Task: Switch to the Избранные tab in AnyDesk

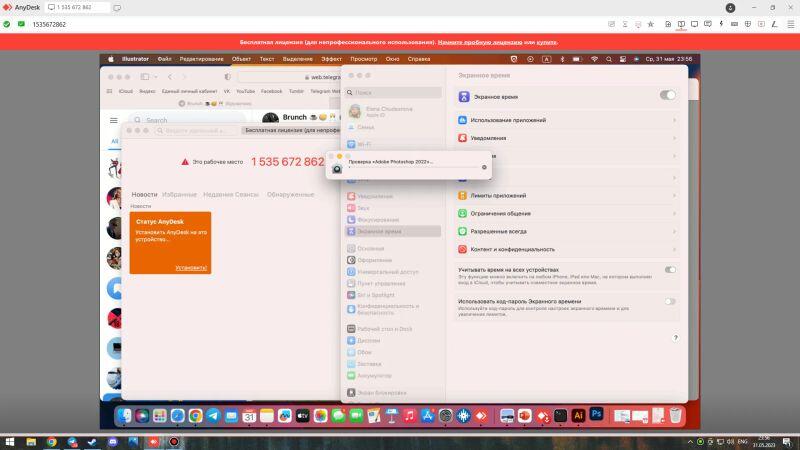Action: pyautogui.click(x=180, y=194)
